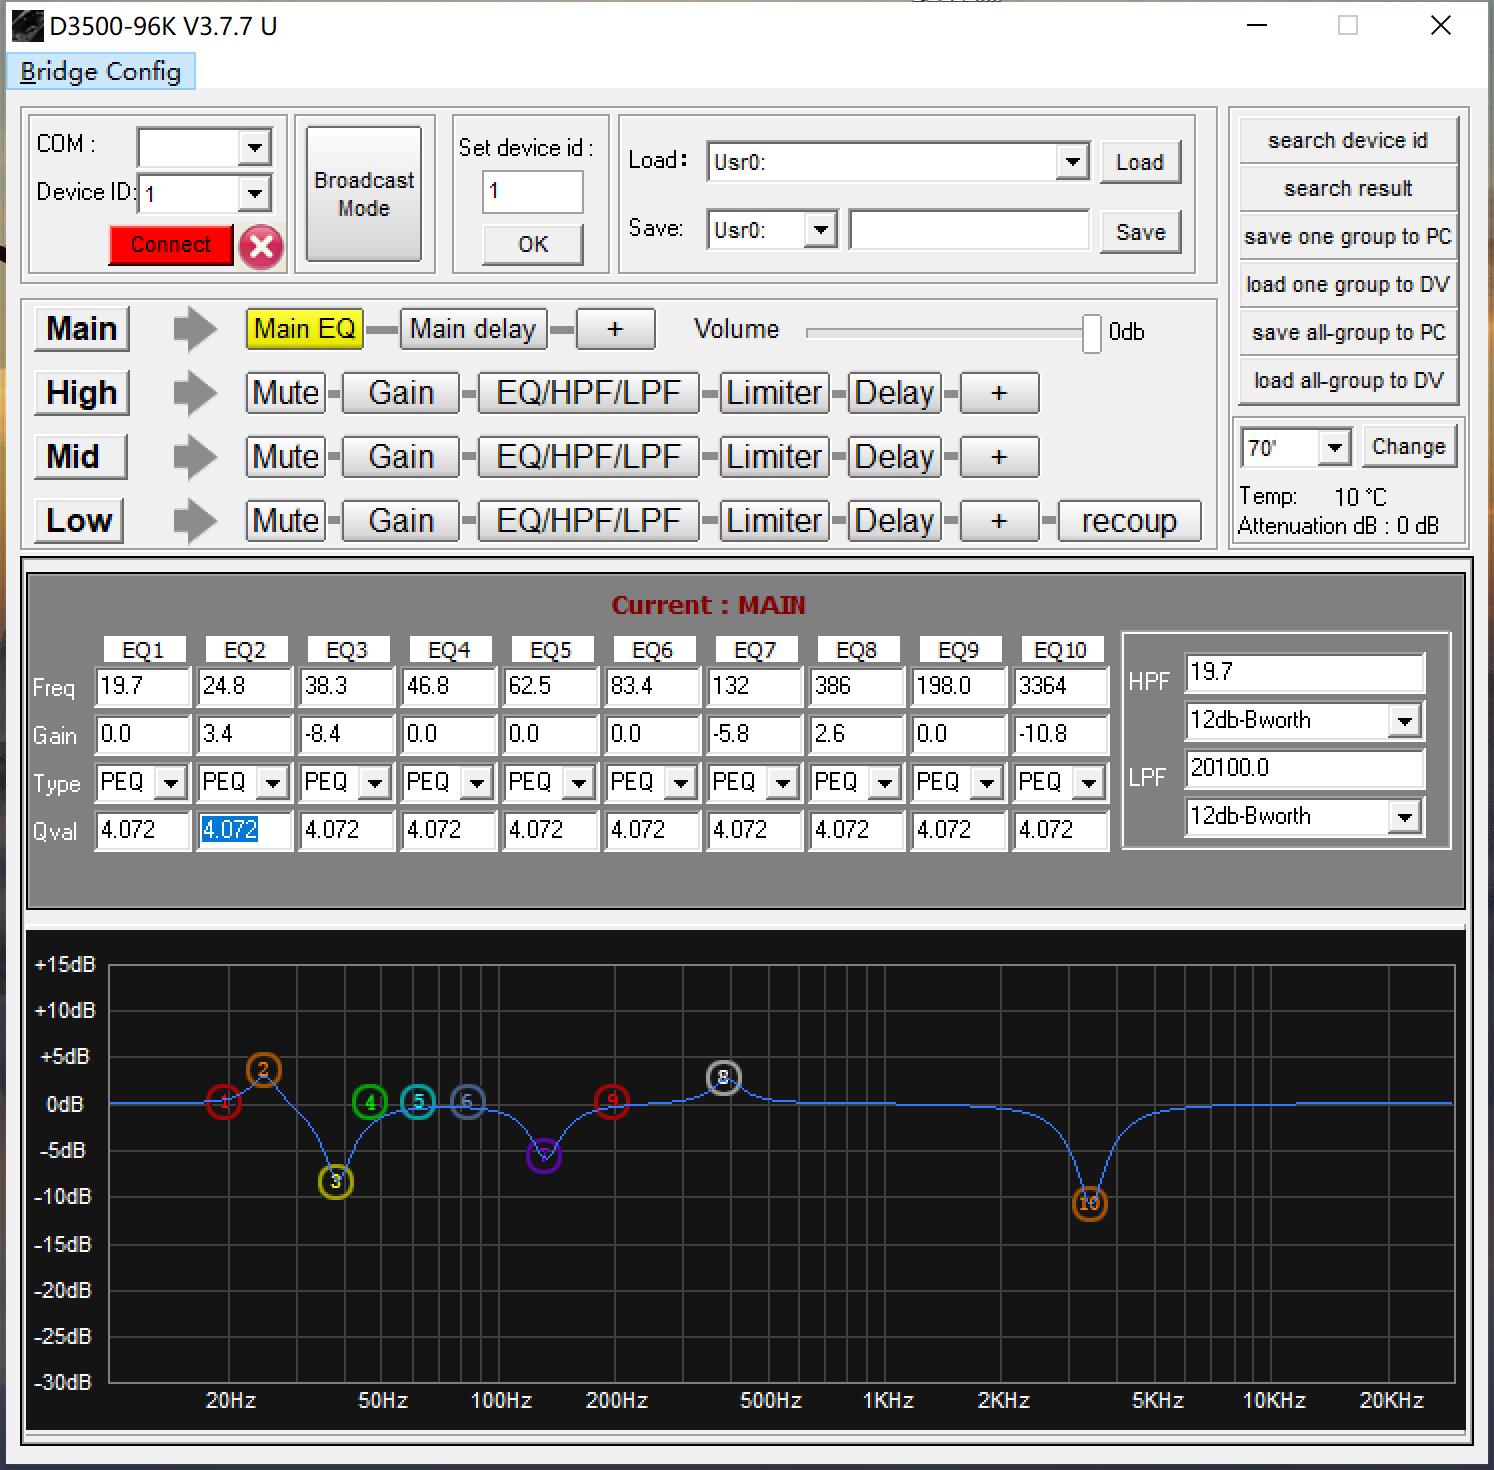Screen dimensions: 1494x1470
Task: Expand the Save slot dropdown
Action: [820, 230]
